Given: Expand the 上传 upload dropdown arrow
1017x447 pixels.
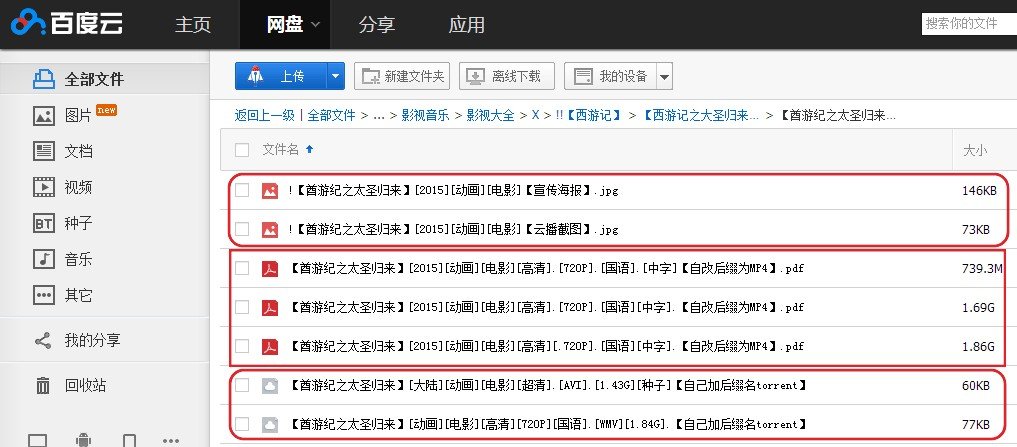Looking at the screenshot, I should coord(335,77).
